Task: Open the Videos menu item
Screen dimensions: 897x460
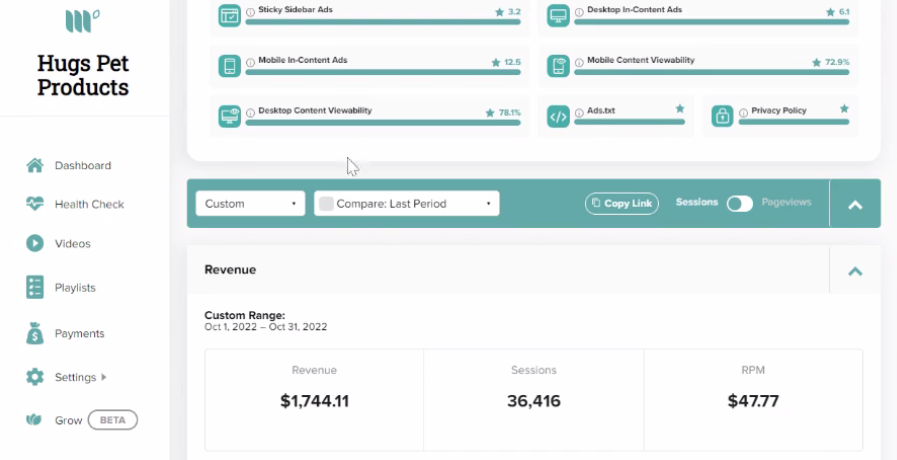Action: pyautogui.click(x=73, y=244)
